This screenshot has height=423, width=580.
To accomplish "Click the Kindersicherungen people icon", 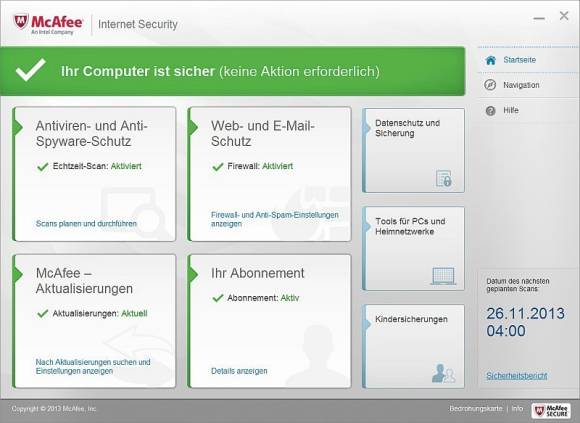I will 444,373.
